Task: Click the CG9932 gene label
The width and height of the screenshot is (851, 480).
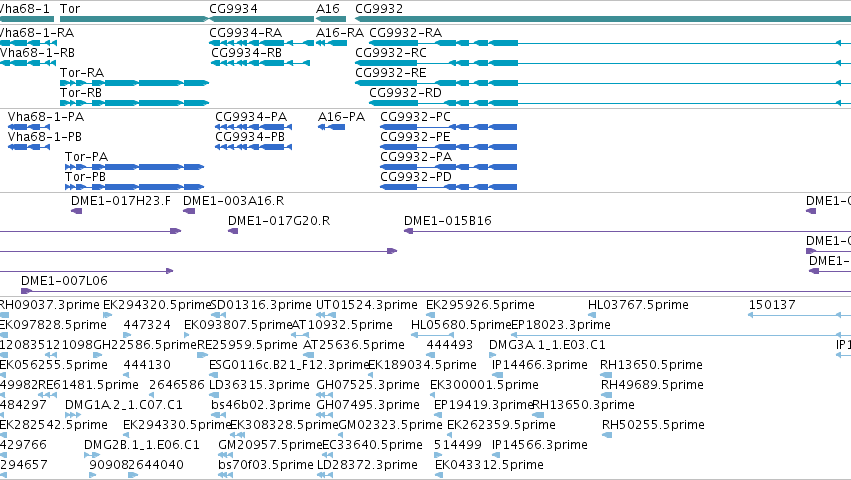Action: click(379, 9)
